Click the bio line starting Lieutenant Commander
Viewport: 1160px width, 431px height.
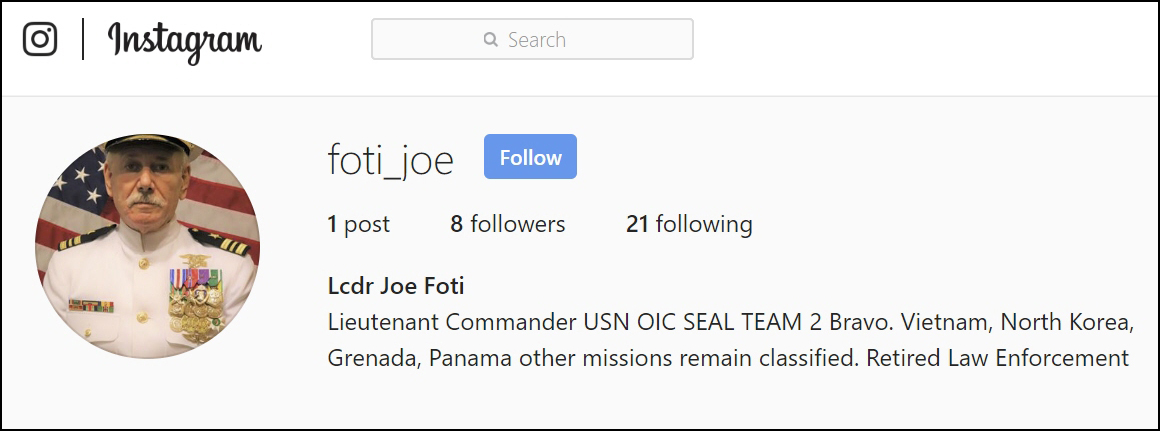pyautogui.click(x=730, y=323)
